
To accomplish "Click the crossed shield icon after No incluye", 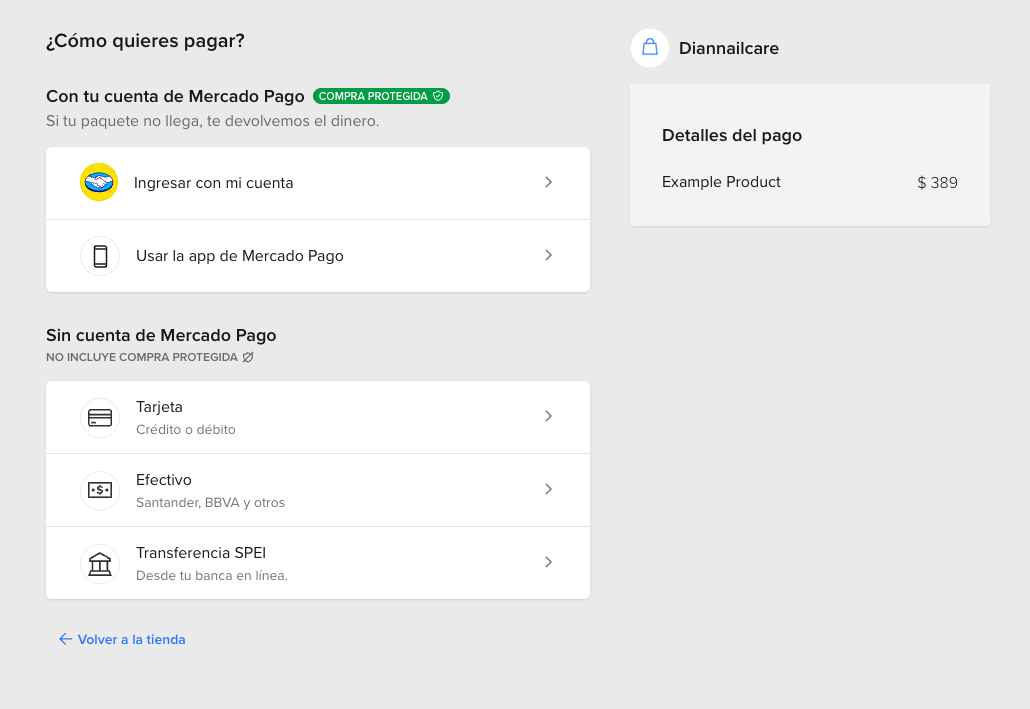I will [x=248, y=357].
